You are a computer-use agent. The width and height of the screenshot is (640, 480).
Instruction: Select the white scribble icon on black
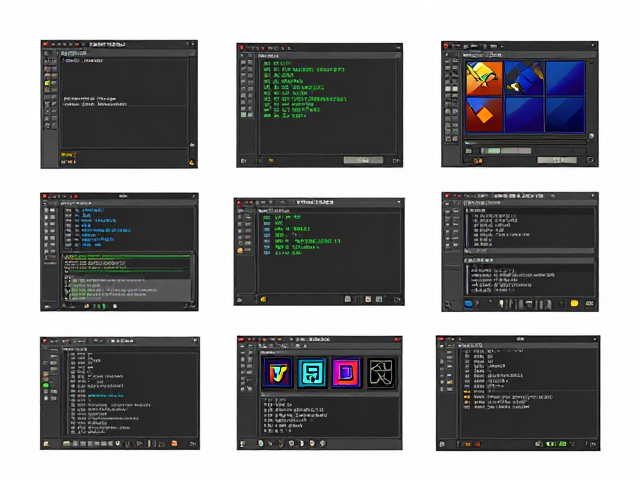pos(381,373)
